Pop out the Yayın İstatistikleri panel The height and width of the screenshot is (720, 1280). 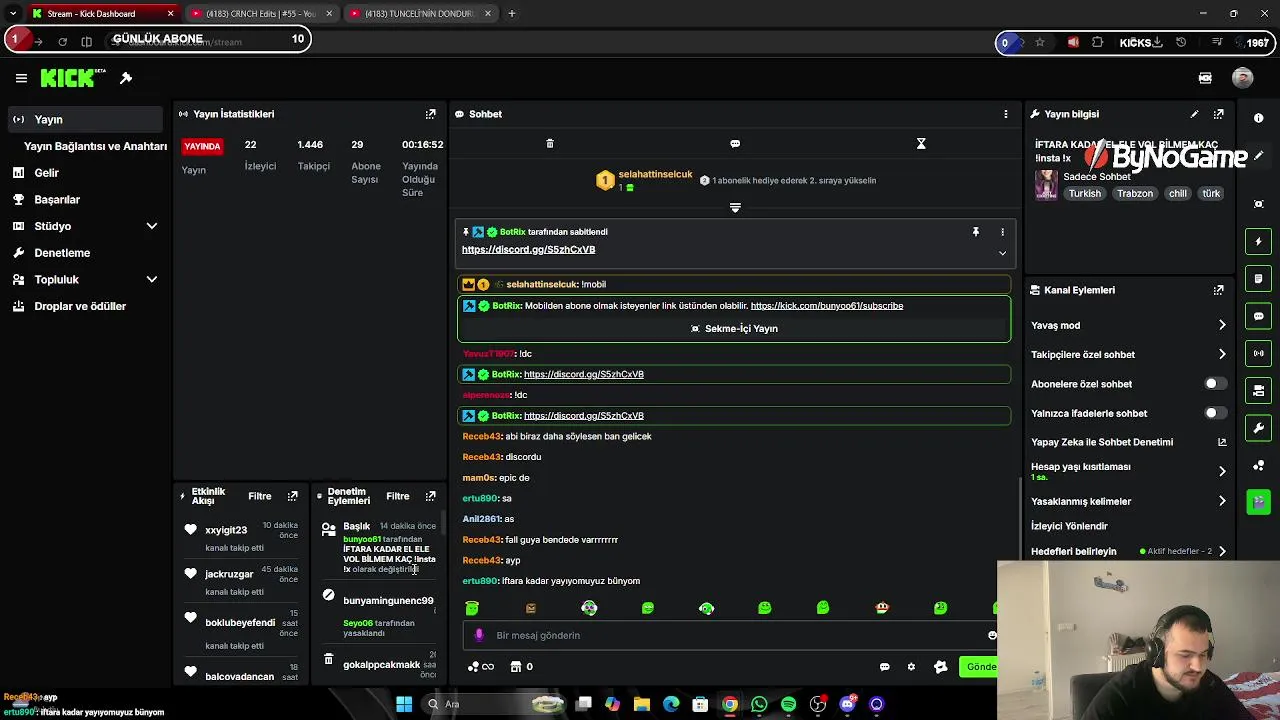click(x=430, y=114)
